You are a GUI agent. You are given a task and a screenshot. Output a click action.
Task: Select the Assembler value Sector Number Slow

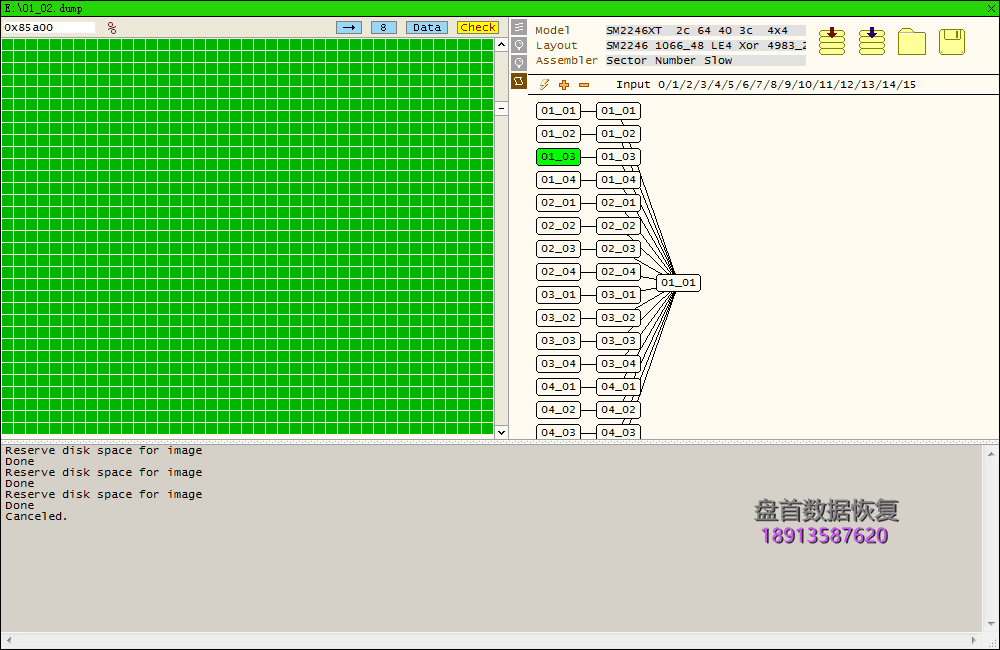pos(705,61)
